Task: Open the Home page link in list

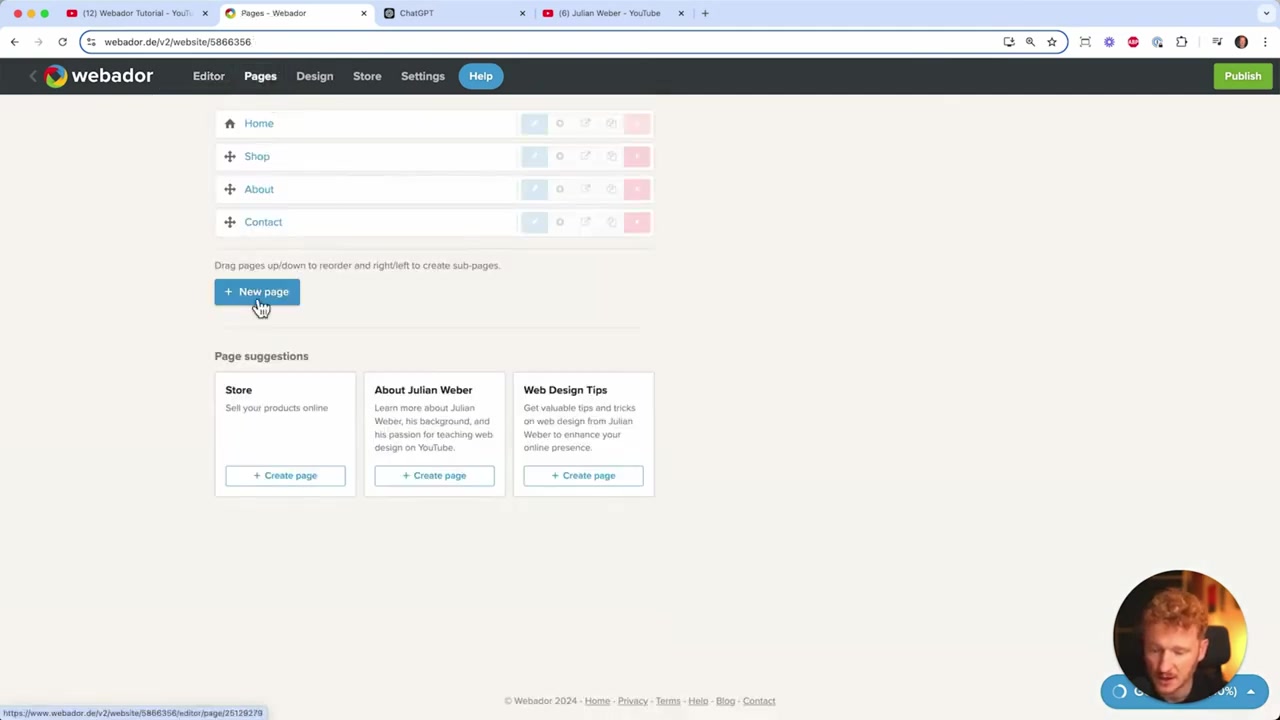Action: [259, 123]
